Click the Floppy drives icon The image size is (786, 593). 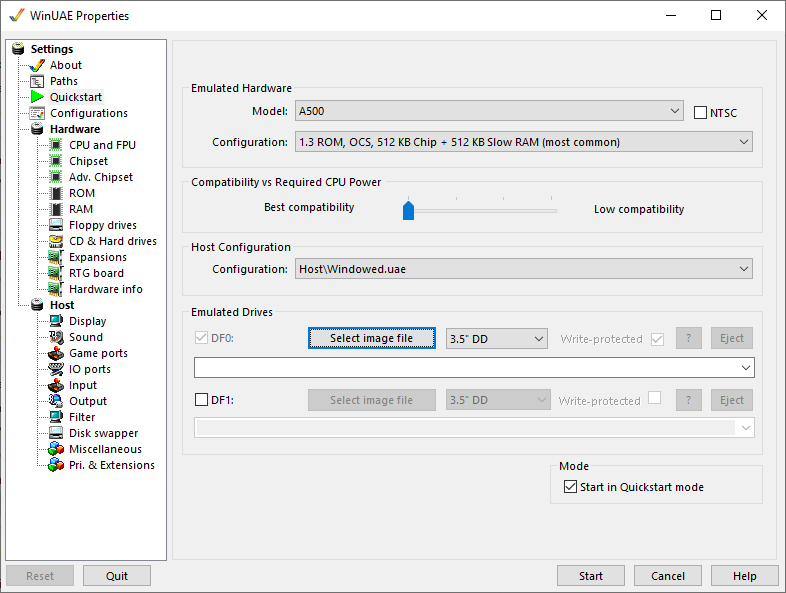click(x=56, y=225)
